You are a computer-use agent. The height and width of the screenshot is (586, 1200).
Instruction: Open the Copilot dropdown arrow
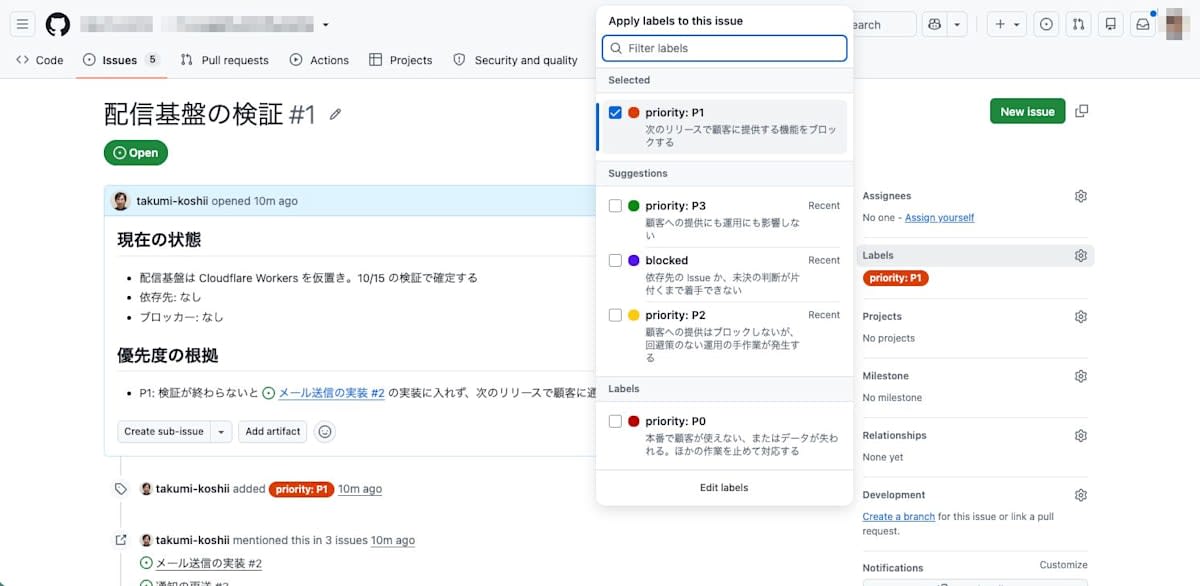click(958, 24)
